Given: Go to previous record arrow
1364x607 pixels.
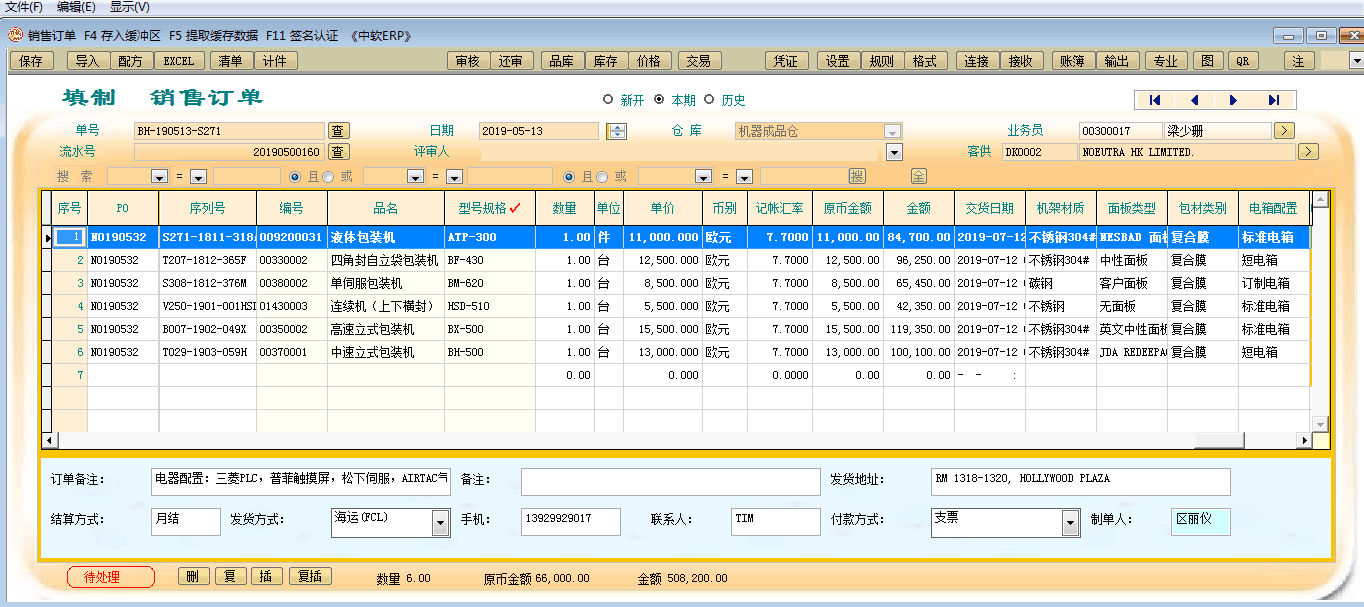Looking at the screenshot, I should click(1195, 100).
